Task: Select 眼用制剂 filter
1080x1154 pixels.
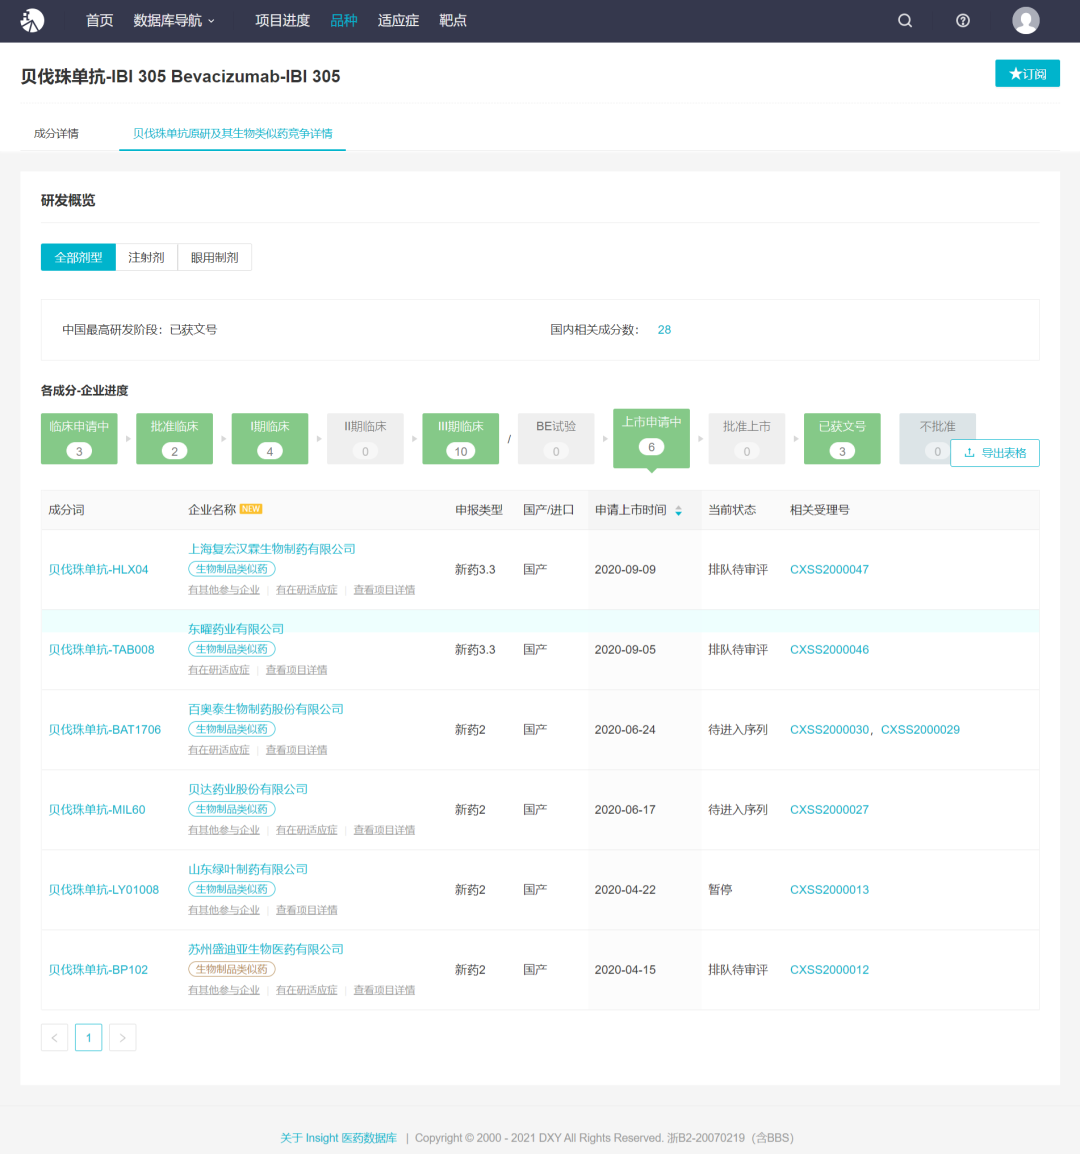Action: click(x=214, y=258)
